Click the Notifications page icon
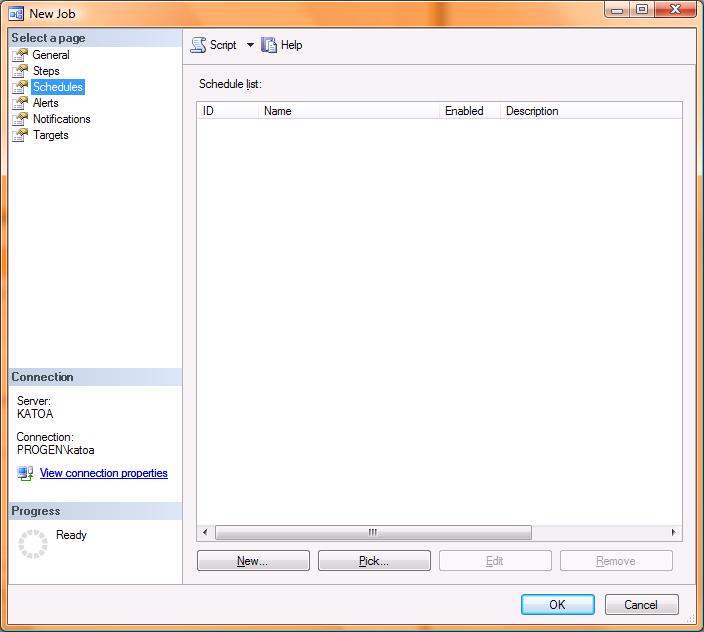Image resolution: width=704 pixels, height=632 pixels. point(20,119)
